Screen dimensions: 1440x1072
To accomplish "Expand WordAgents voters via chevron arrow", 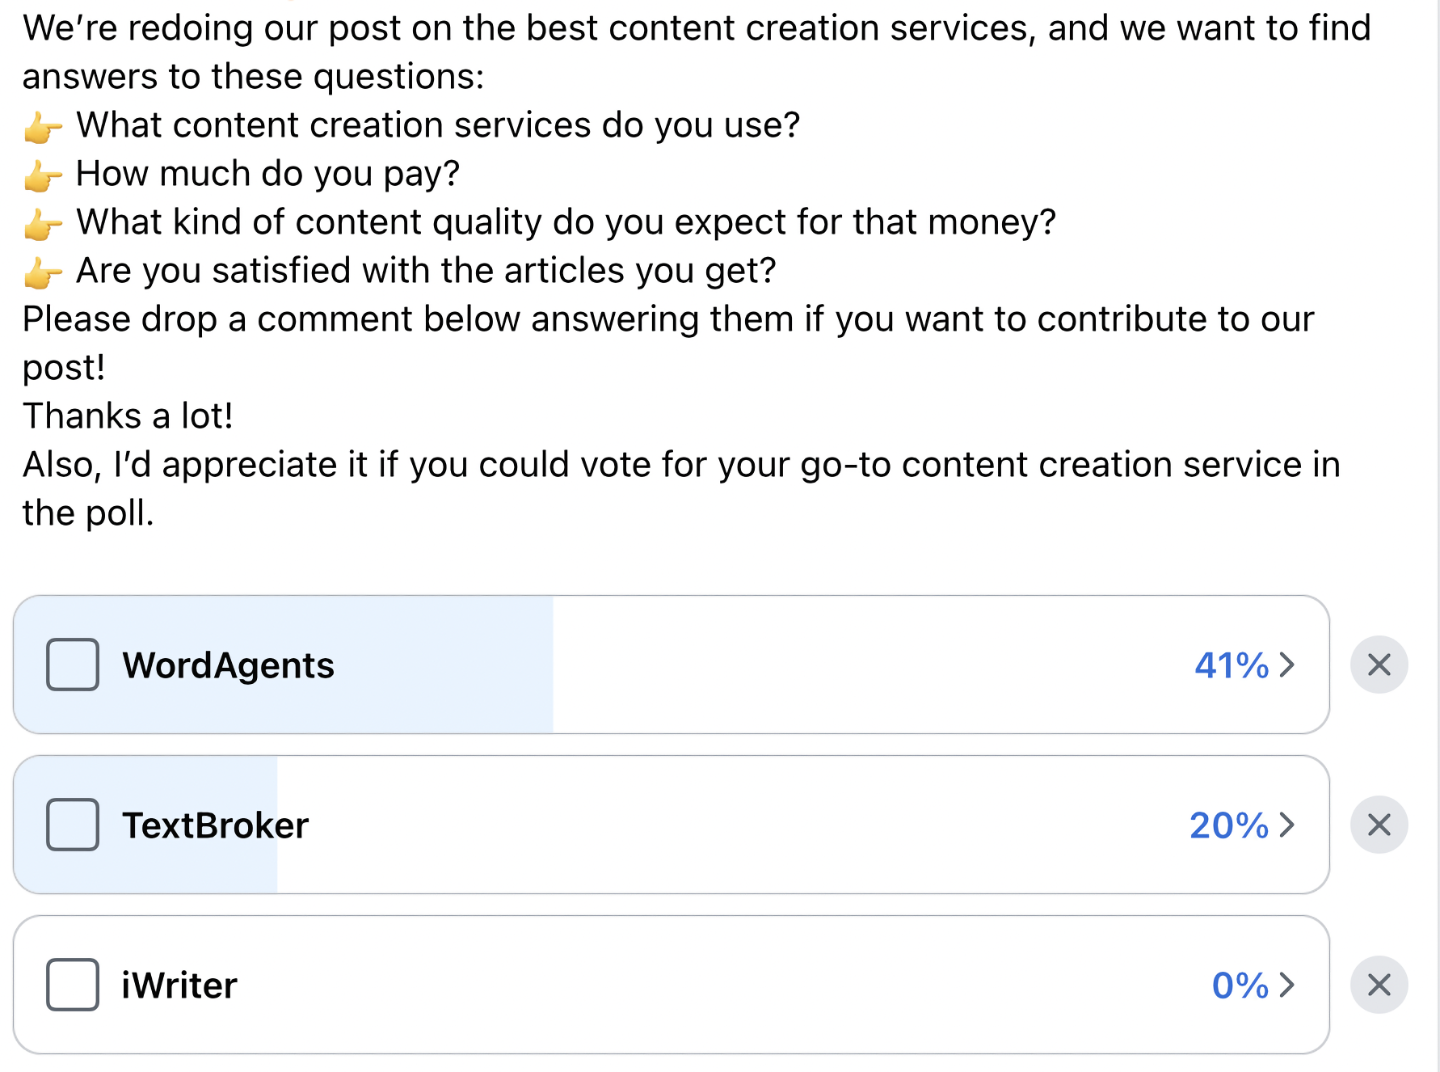I will pos(1288,665).
